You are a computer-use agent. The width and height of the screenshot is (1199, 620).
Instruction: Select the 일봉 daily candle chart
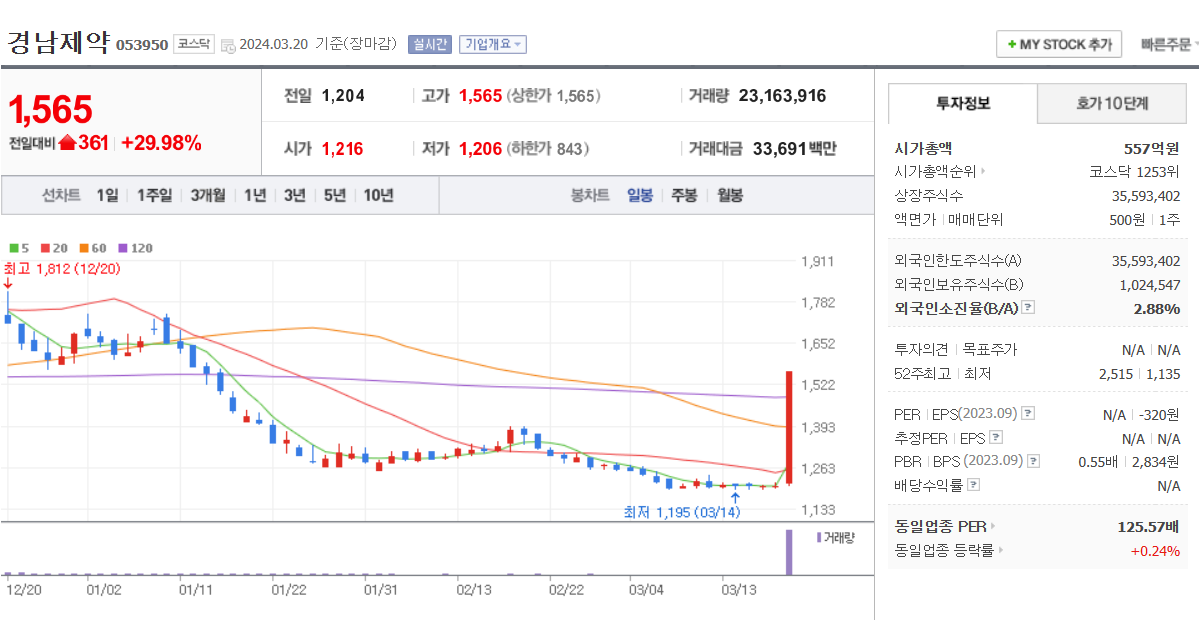tap(640, 196)
